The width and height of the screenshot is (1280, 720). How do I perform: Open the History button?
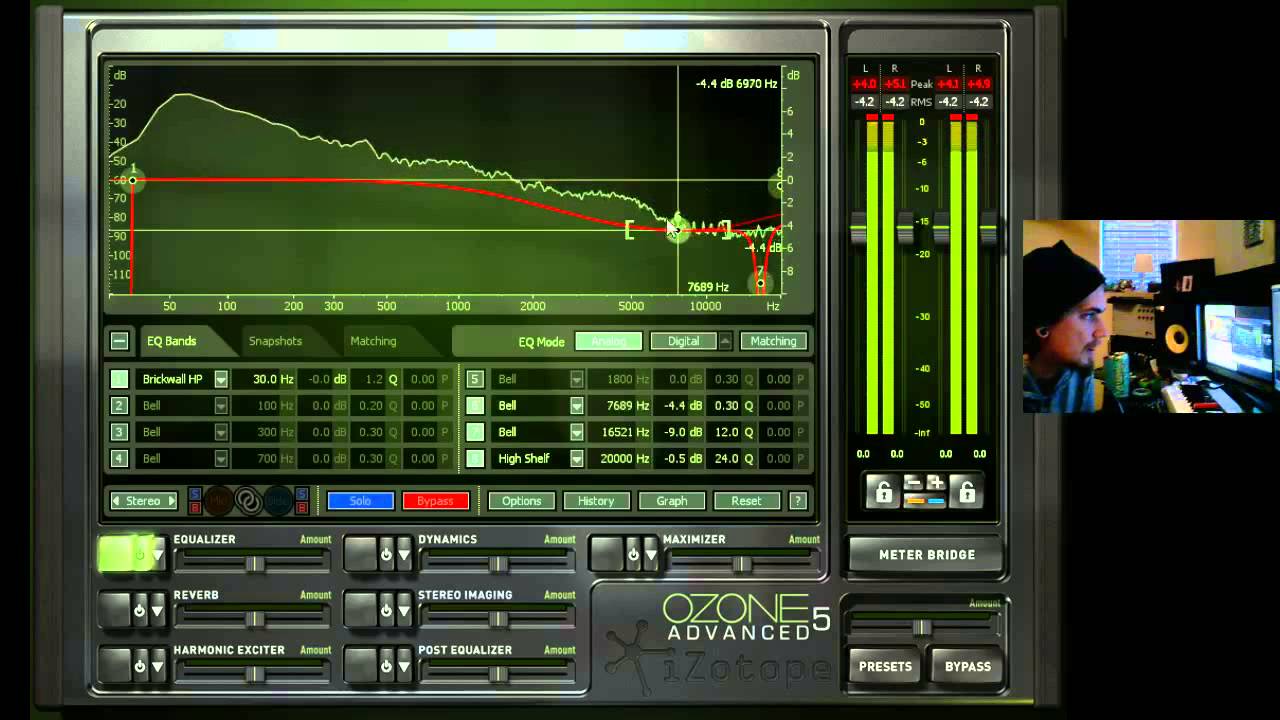[596, 501]
